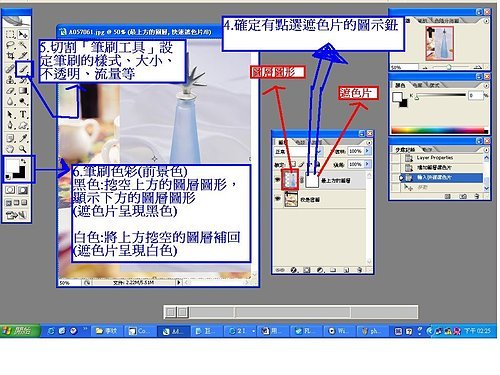Toggle the layer-mask link icon

[301, 180]
